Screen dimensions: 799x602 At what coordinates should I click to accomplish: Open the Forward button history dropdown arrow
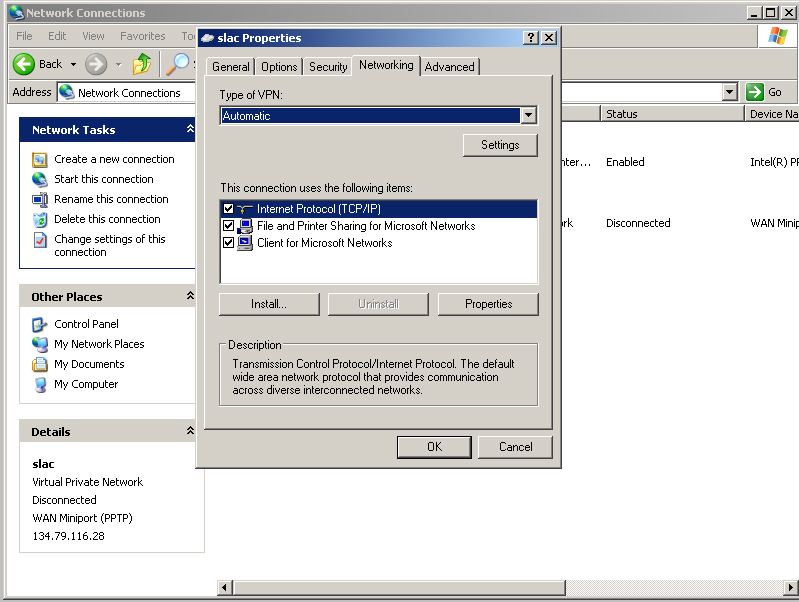[118, 64]
